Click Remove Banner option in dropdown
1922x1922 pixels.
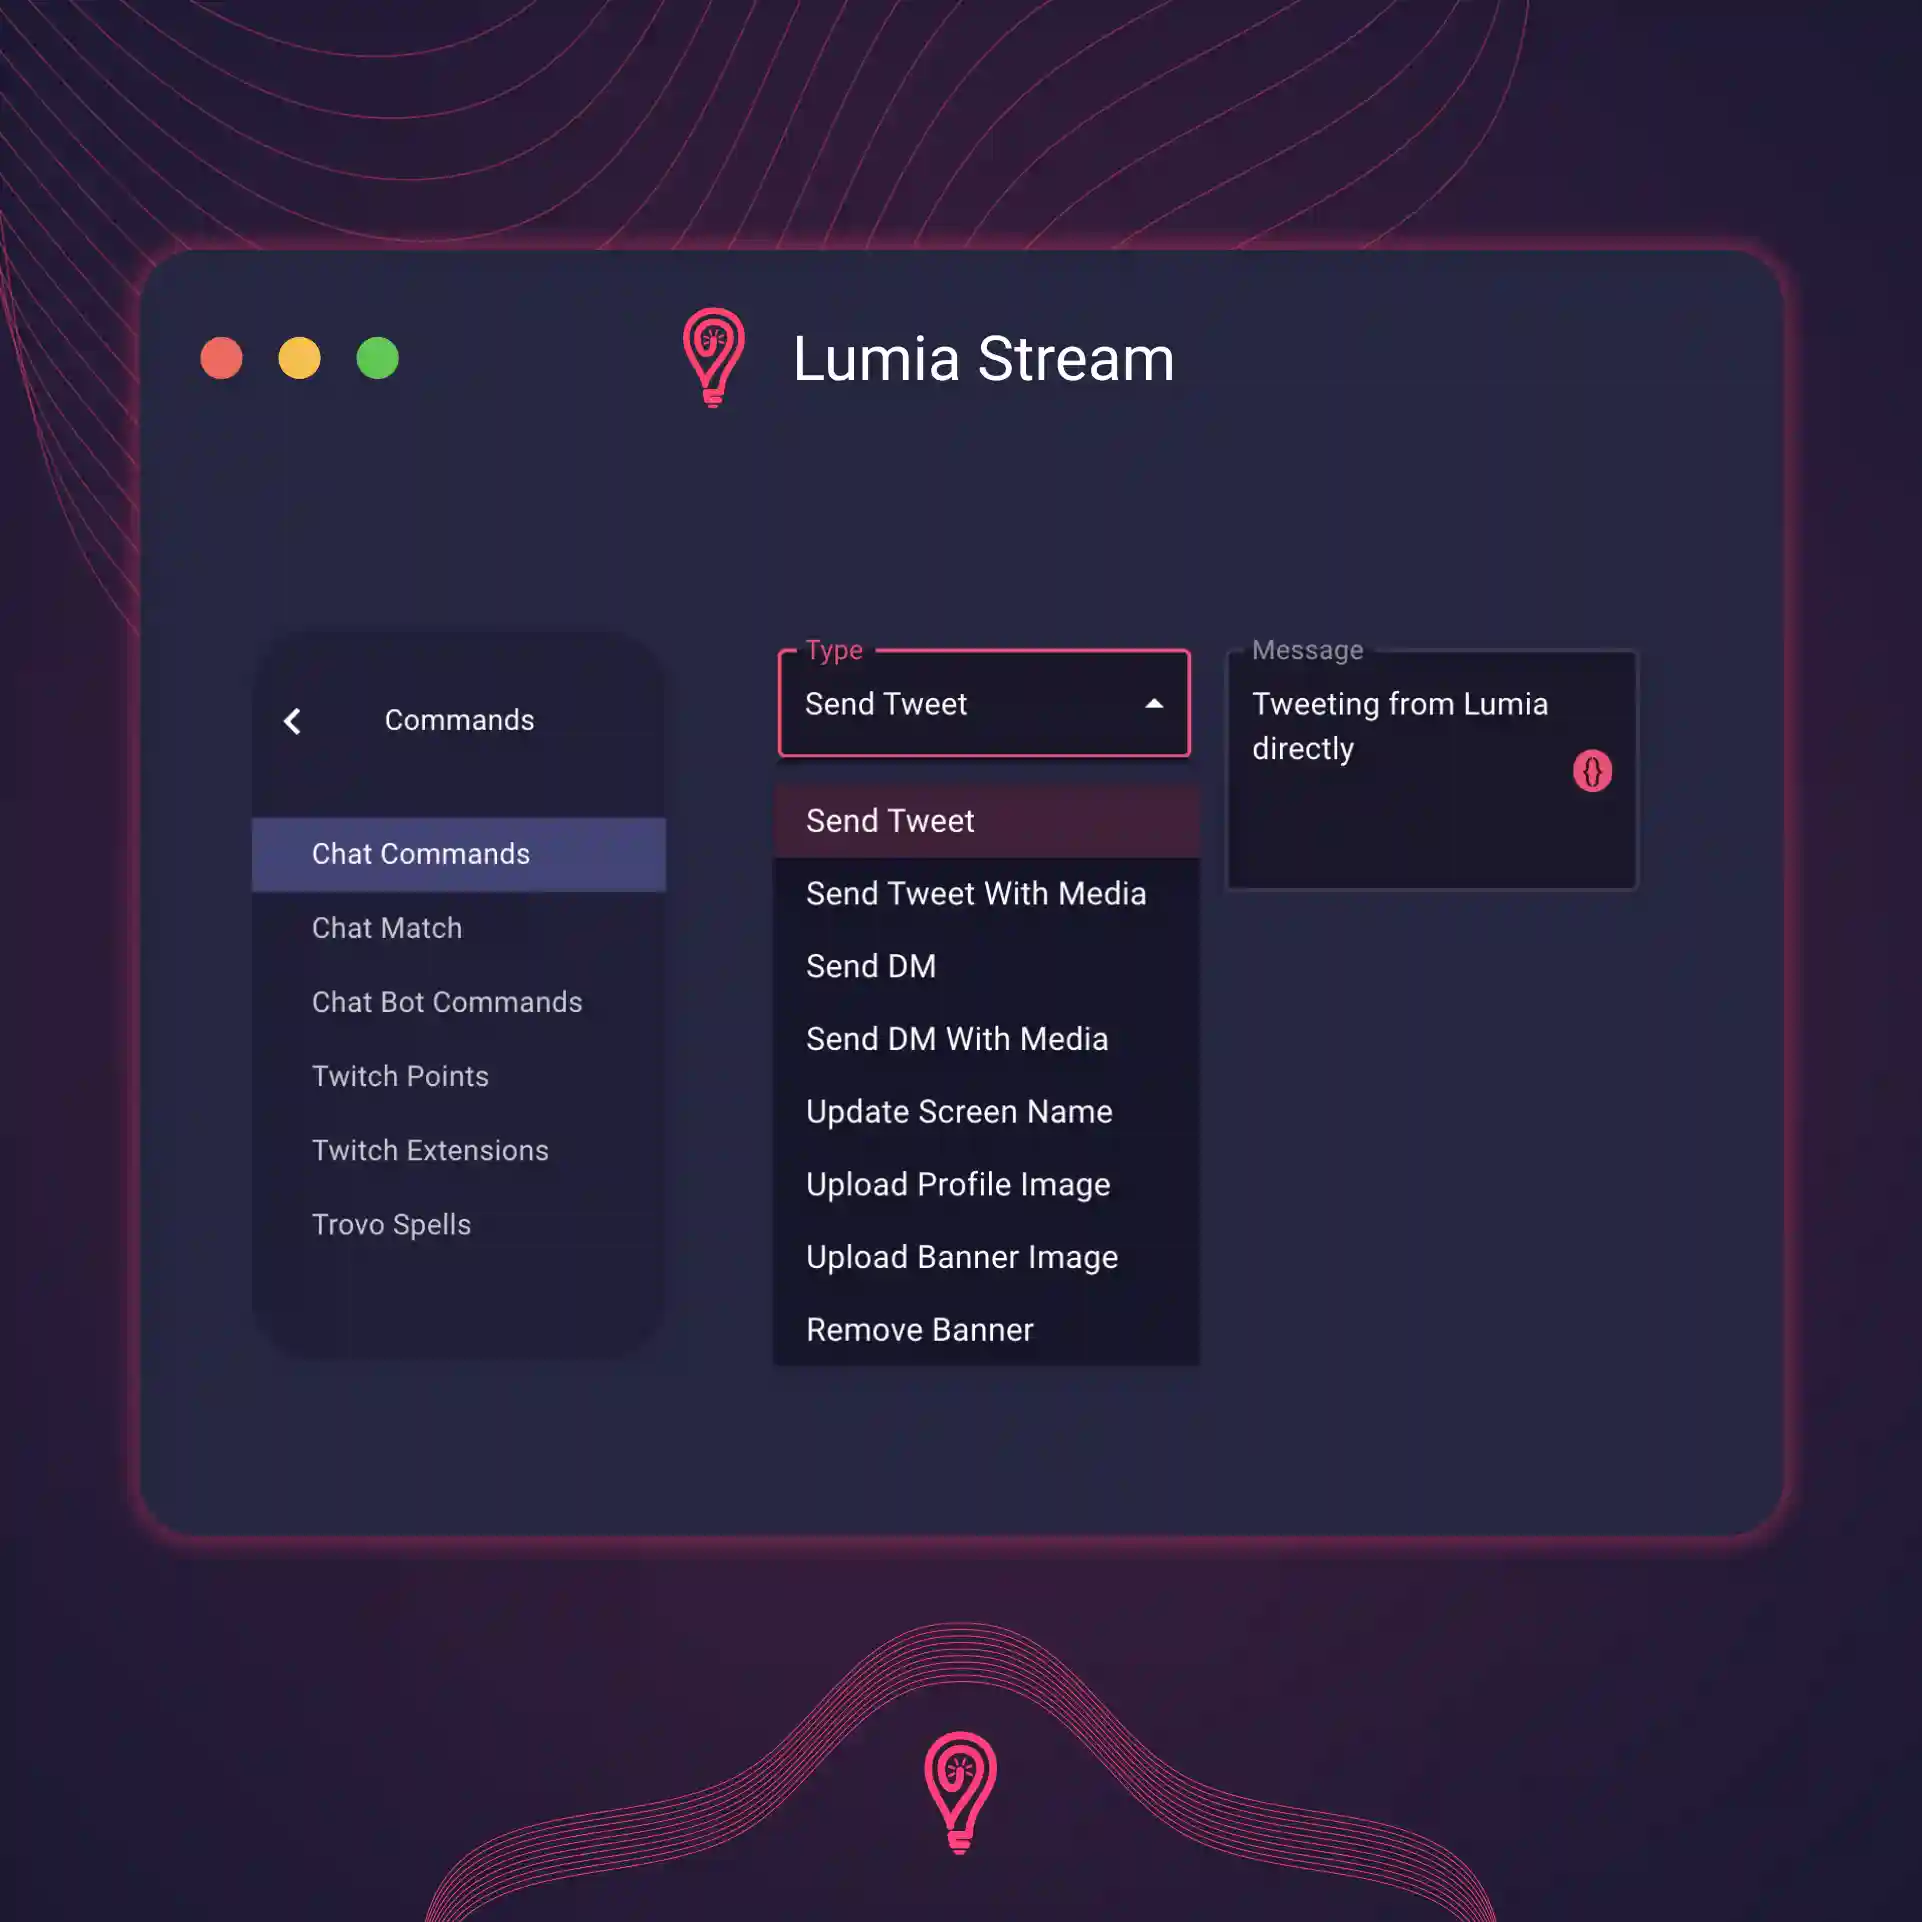click(917, 1329)
